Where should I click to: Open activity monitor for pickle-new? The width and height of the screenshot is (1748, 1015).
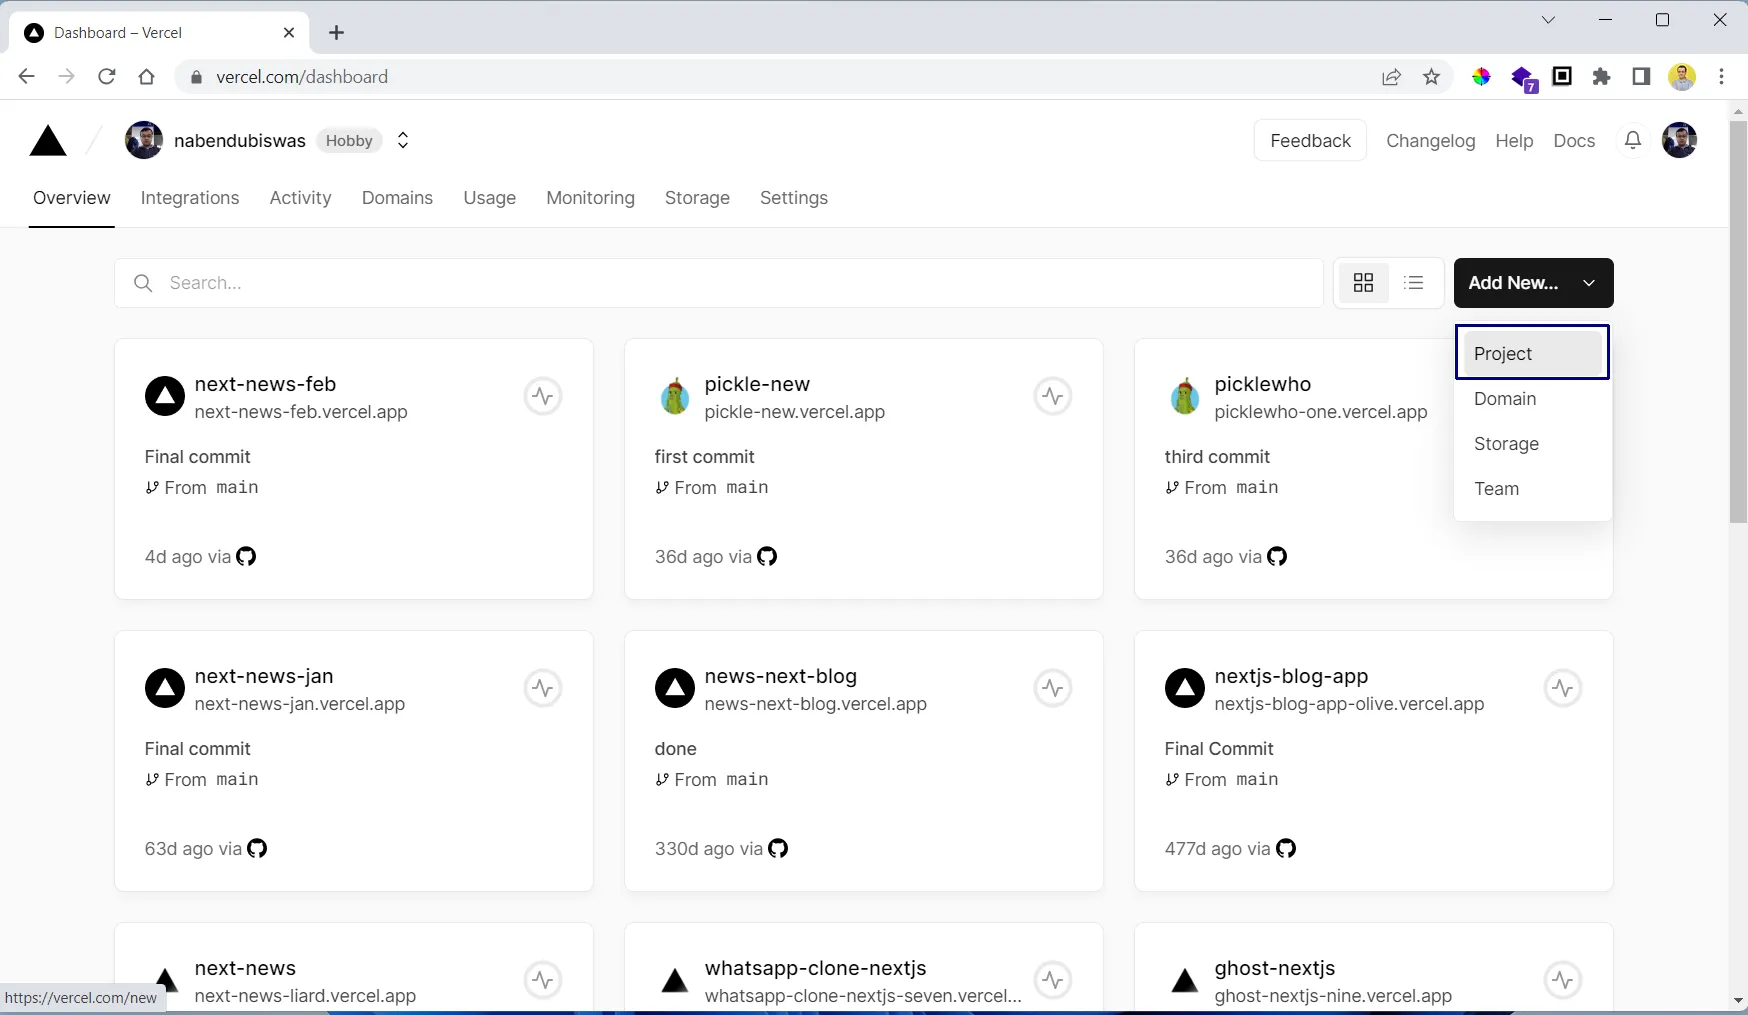point(1053,396)
